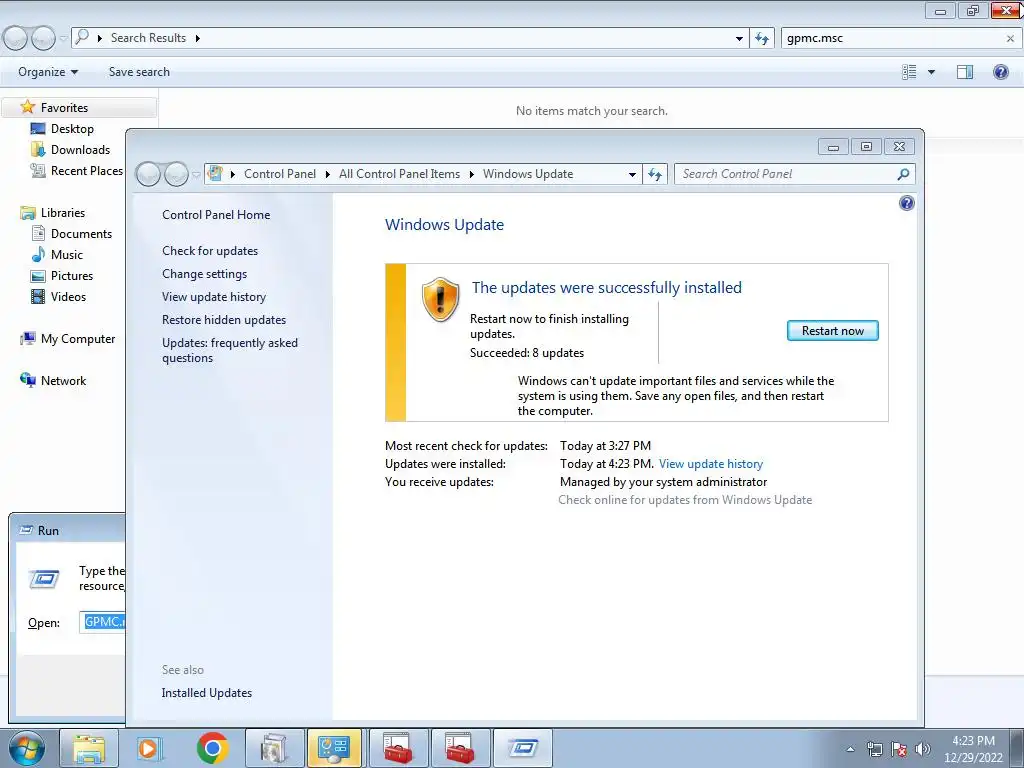
Task: Open Check for updates in sidebar
Action: click(210, 251)
